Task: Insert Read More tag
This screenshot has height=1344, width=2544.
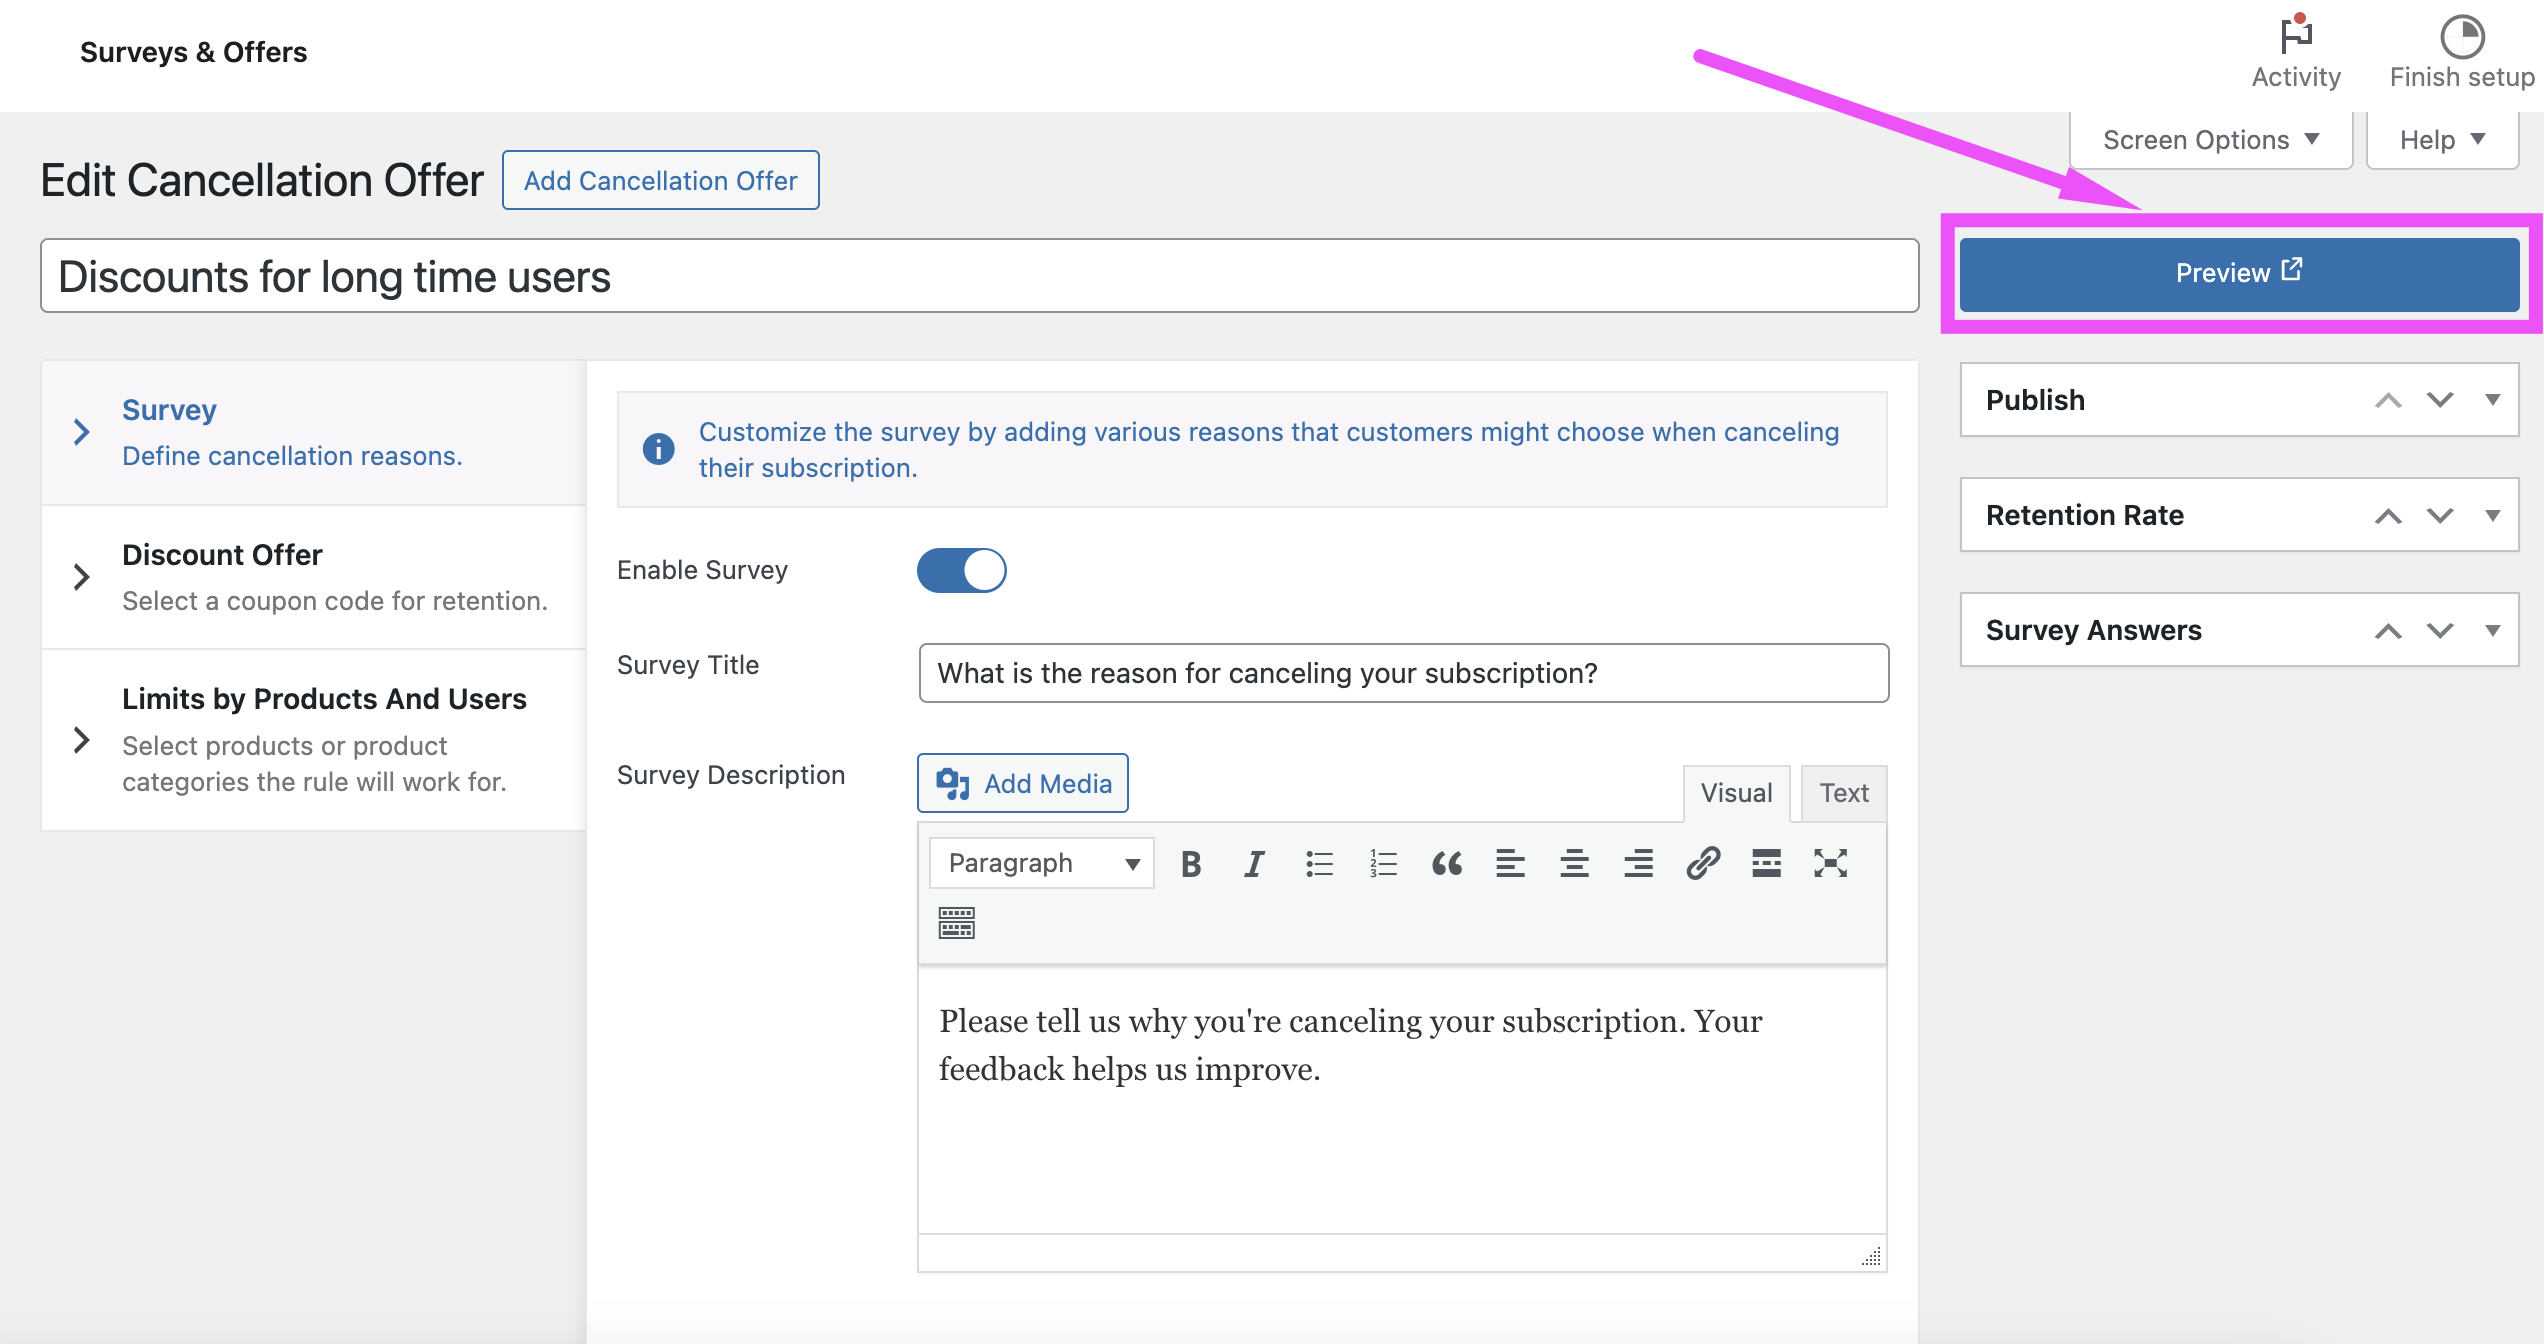Action: [x=1766, y=863]
